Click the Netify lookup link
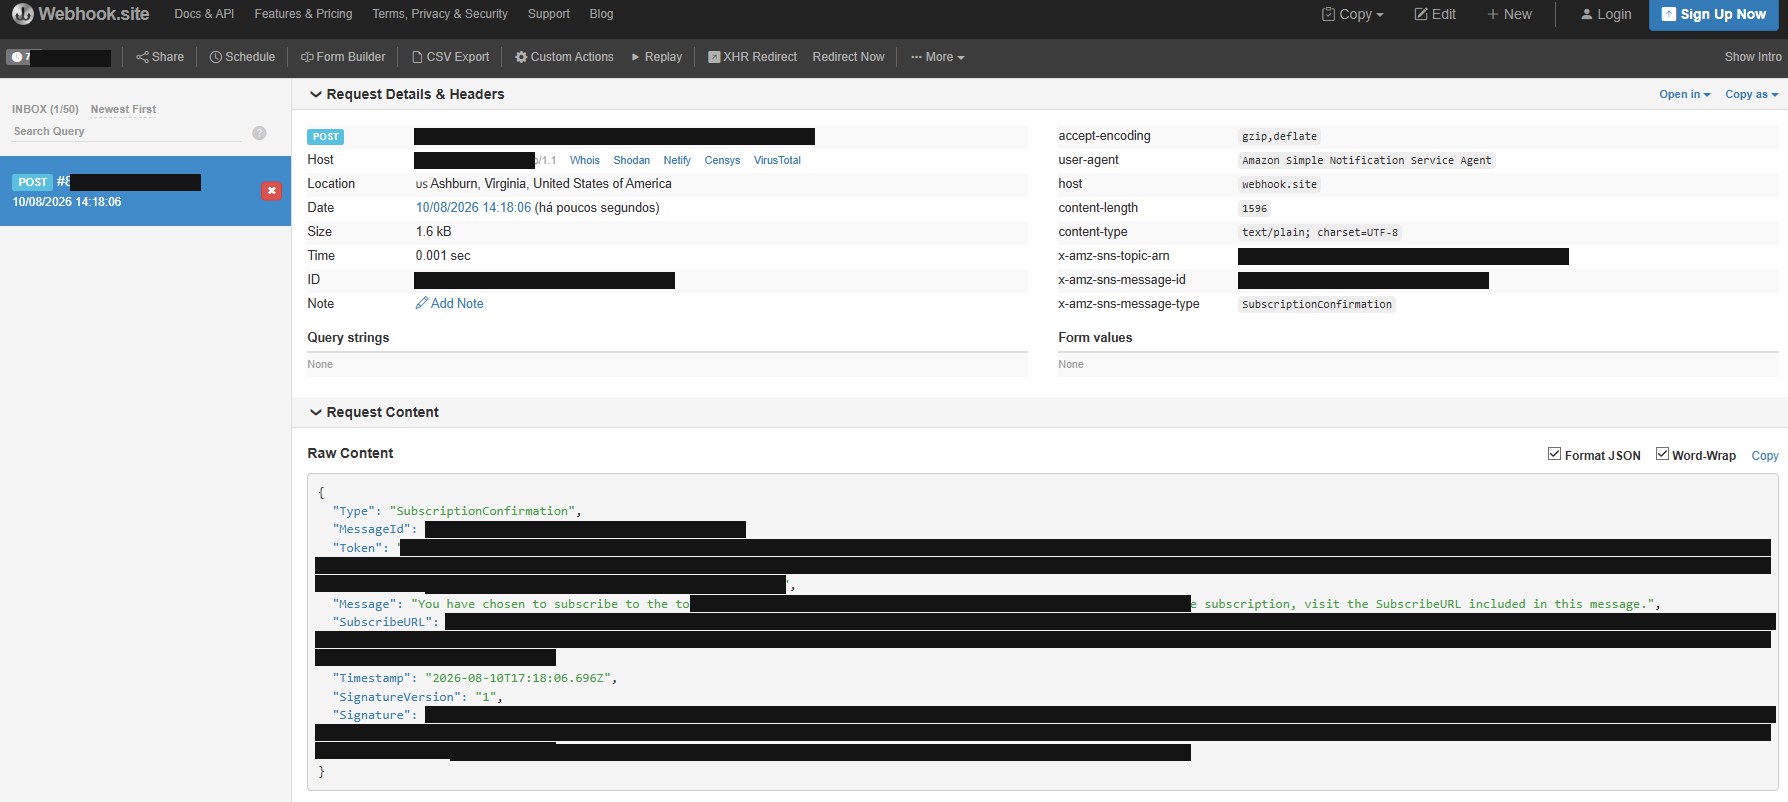 tap(677, 160)
